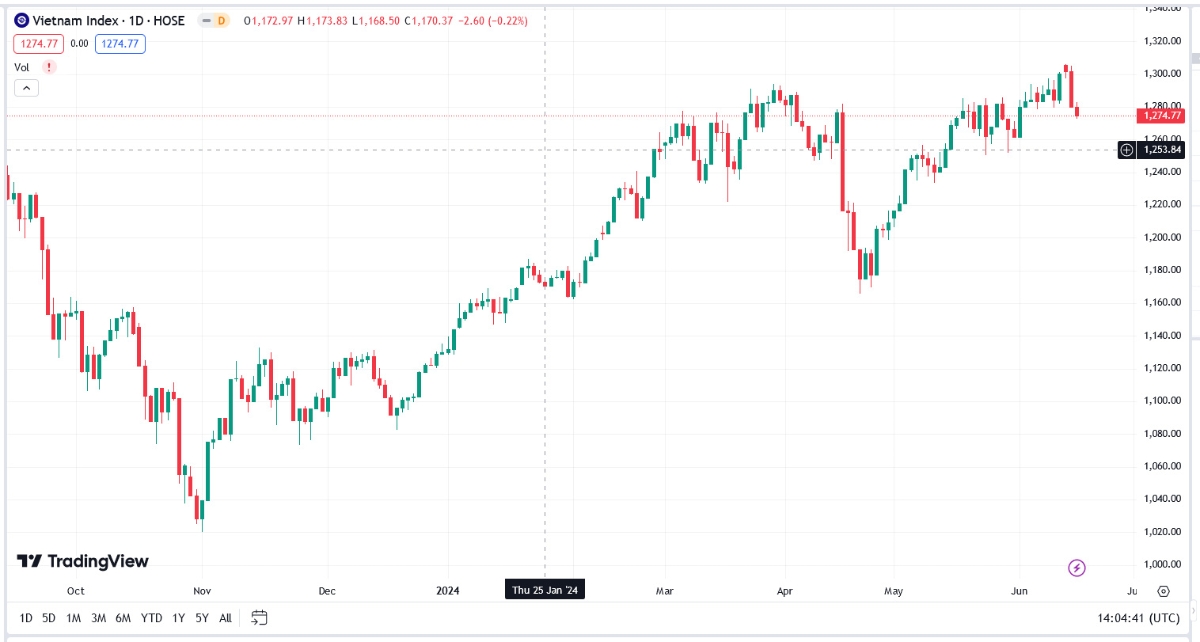Click the plus icon beside 1,253.84 crosshair label
Image resolution: width=1200 pixels, height=642 pixels.
(x=1127, y=150)
